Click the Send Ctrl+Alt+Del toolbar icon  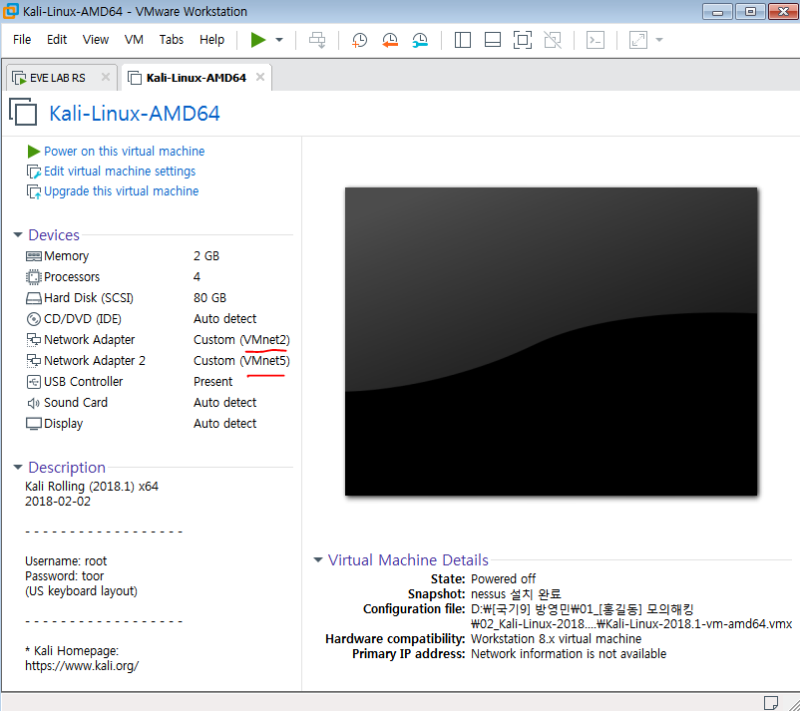(x=317, y=40)
